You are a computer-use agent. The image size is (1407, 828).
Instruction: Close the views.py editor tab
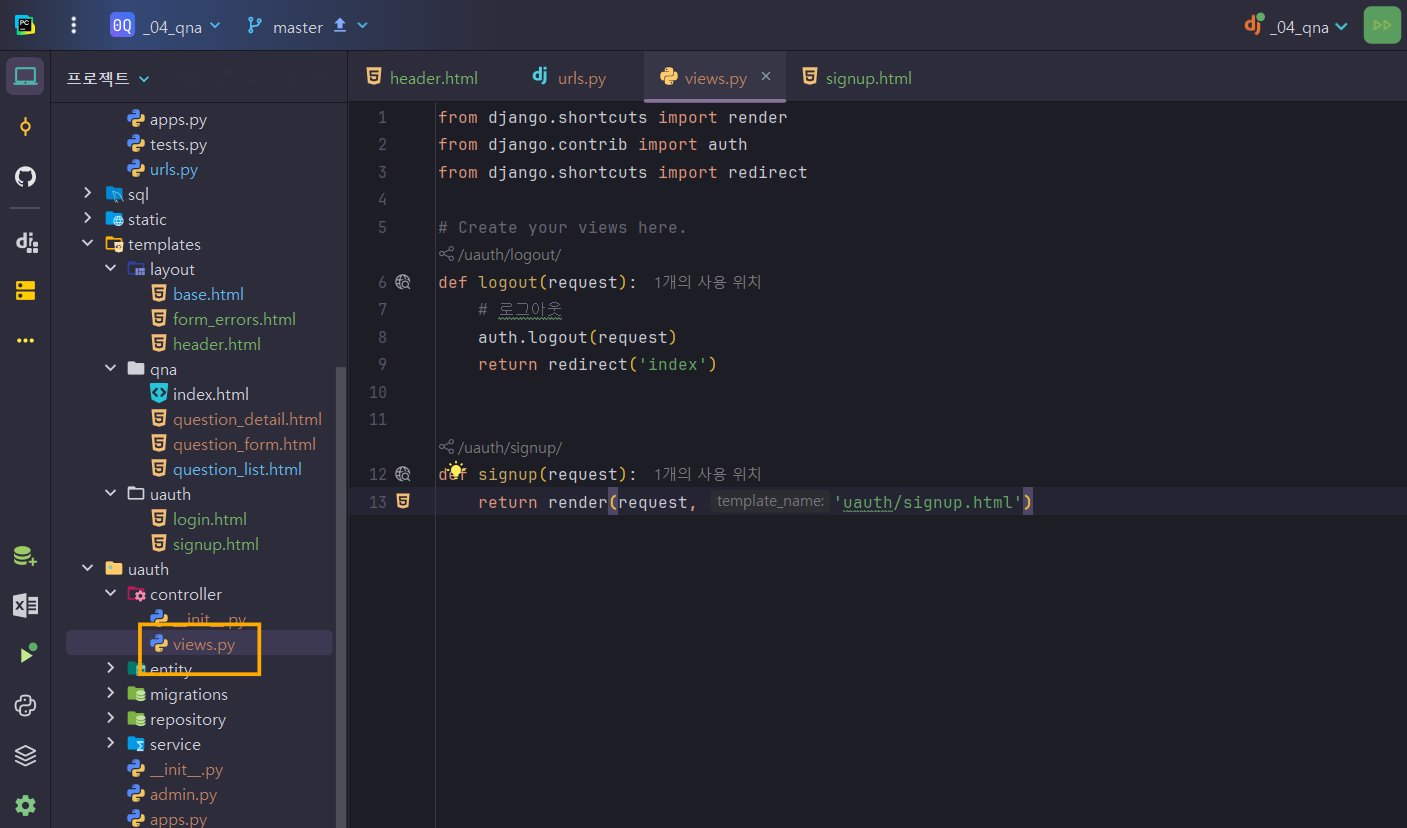[x=766, y=76]
